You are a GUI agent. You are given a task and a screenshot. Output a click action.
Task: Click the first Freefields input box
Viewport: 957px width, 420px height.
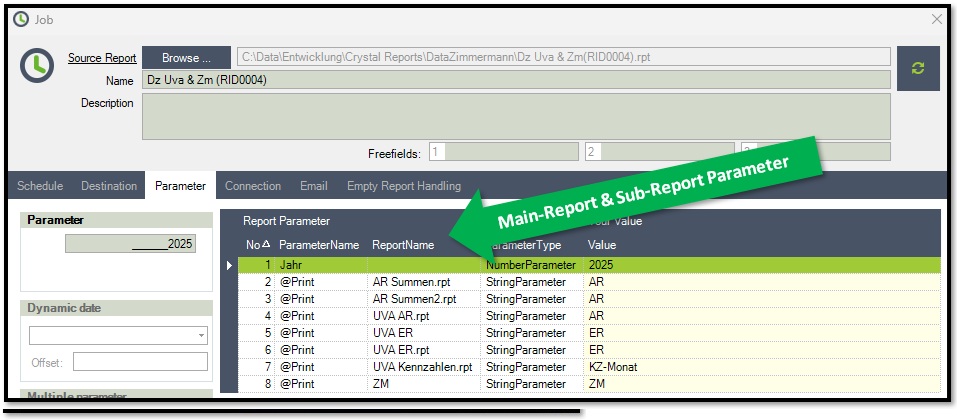503,152
